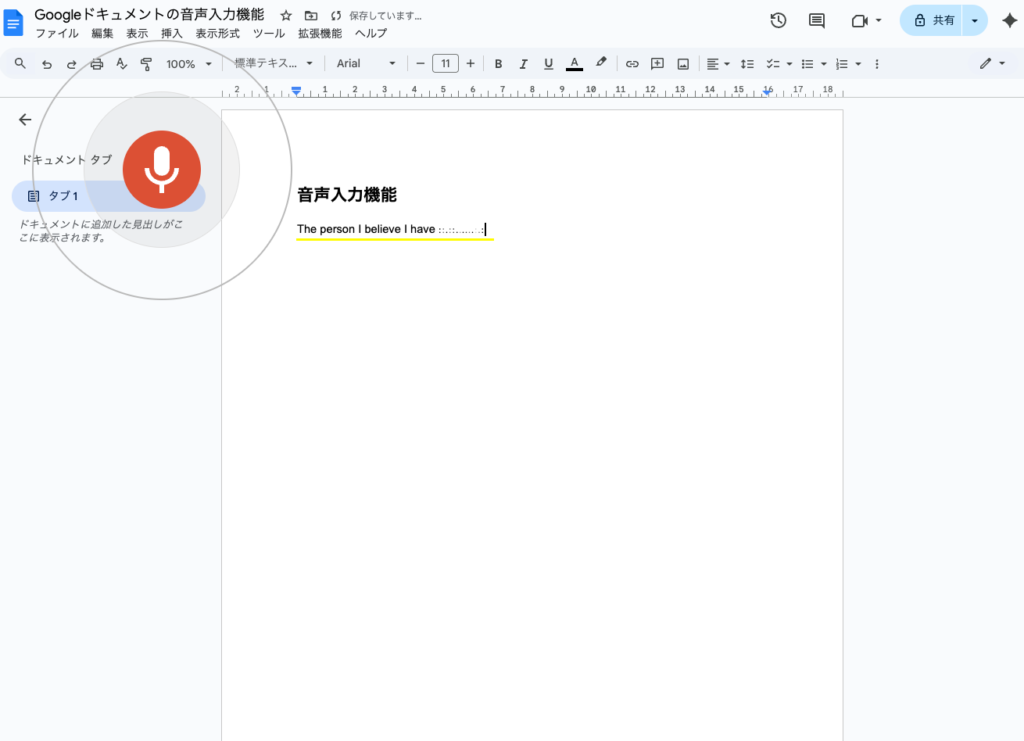Image resolution: width=1024 pixels, height=741 pixels.
Task: Expand the paragraph style dropdown
Action: click(x=273, y=64)
